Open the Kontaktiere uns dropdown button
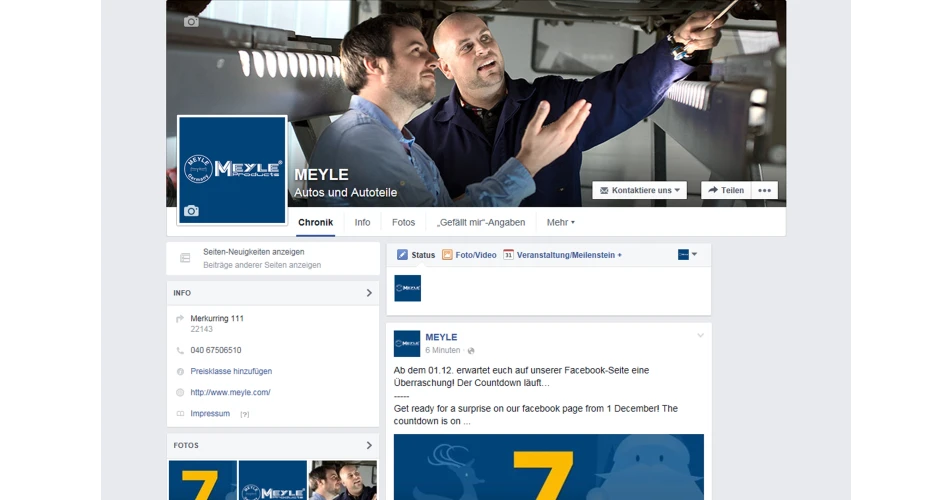952x500 pixels. click(639, 190)
